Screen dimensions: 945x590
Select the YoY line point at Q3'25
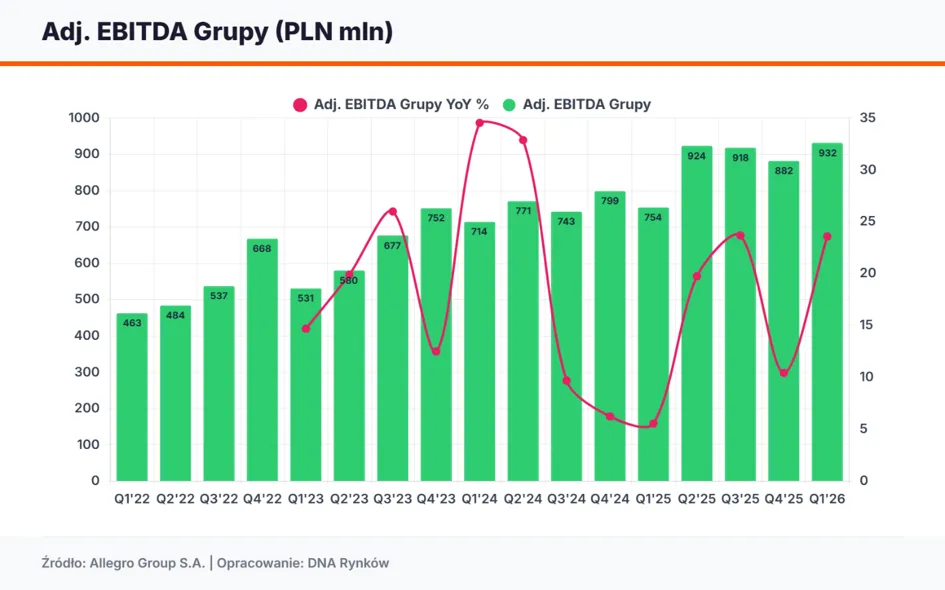tap(741, 236)
